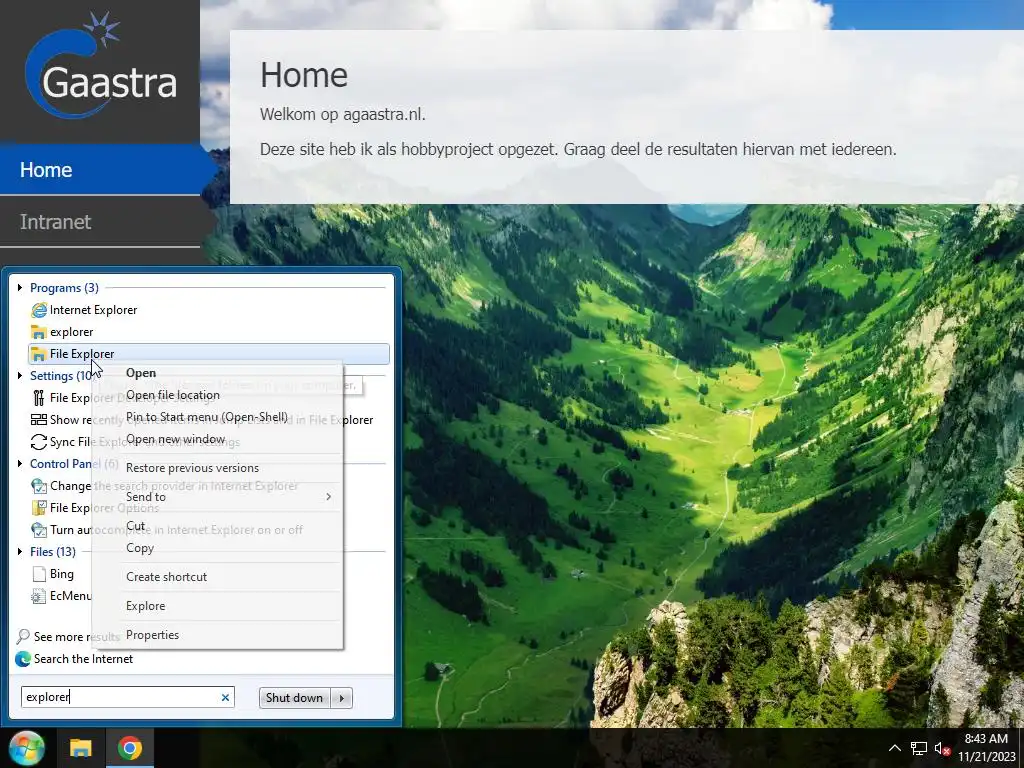This screenshot has height=768, width=1024.
Task: Open the clock showing 8:43 AM
Action: (986, 748)
